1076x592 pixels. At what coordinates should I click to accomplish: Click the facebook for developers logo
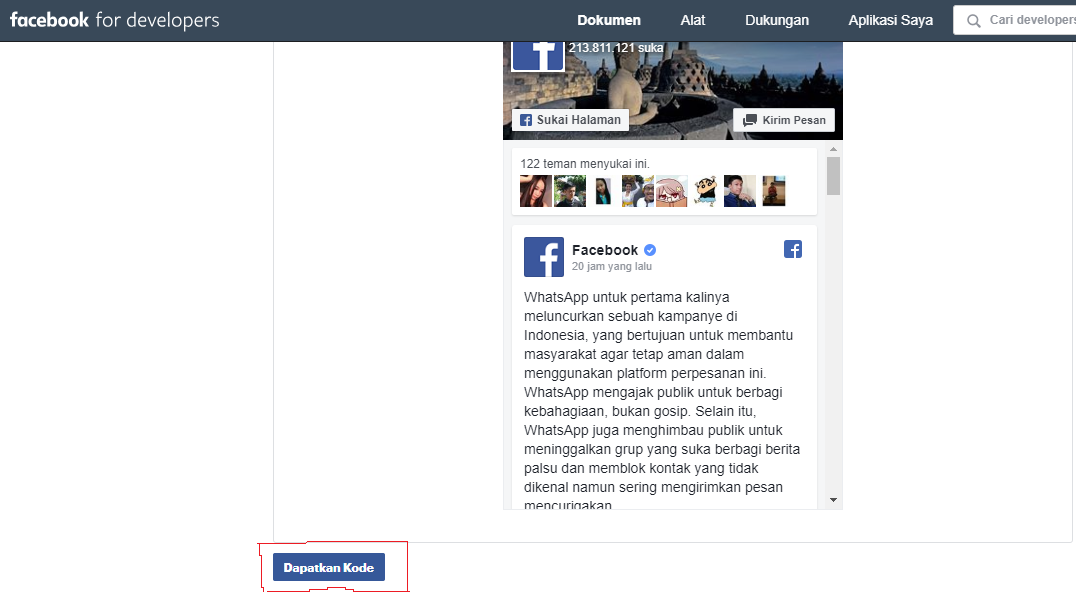click(x=115, y=21)
